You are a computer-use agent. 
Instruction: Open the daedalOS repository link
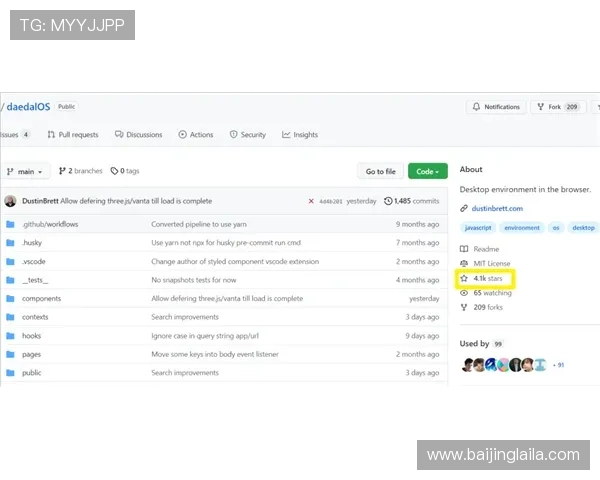click(28, 107)
